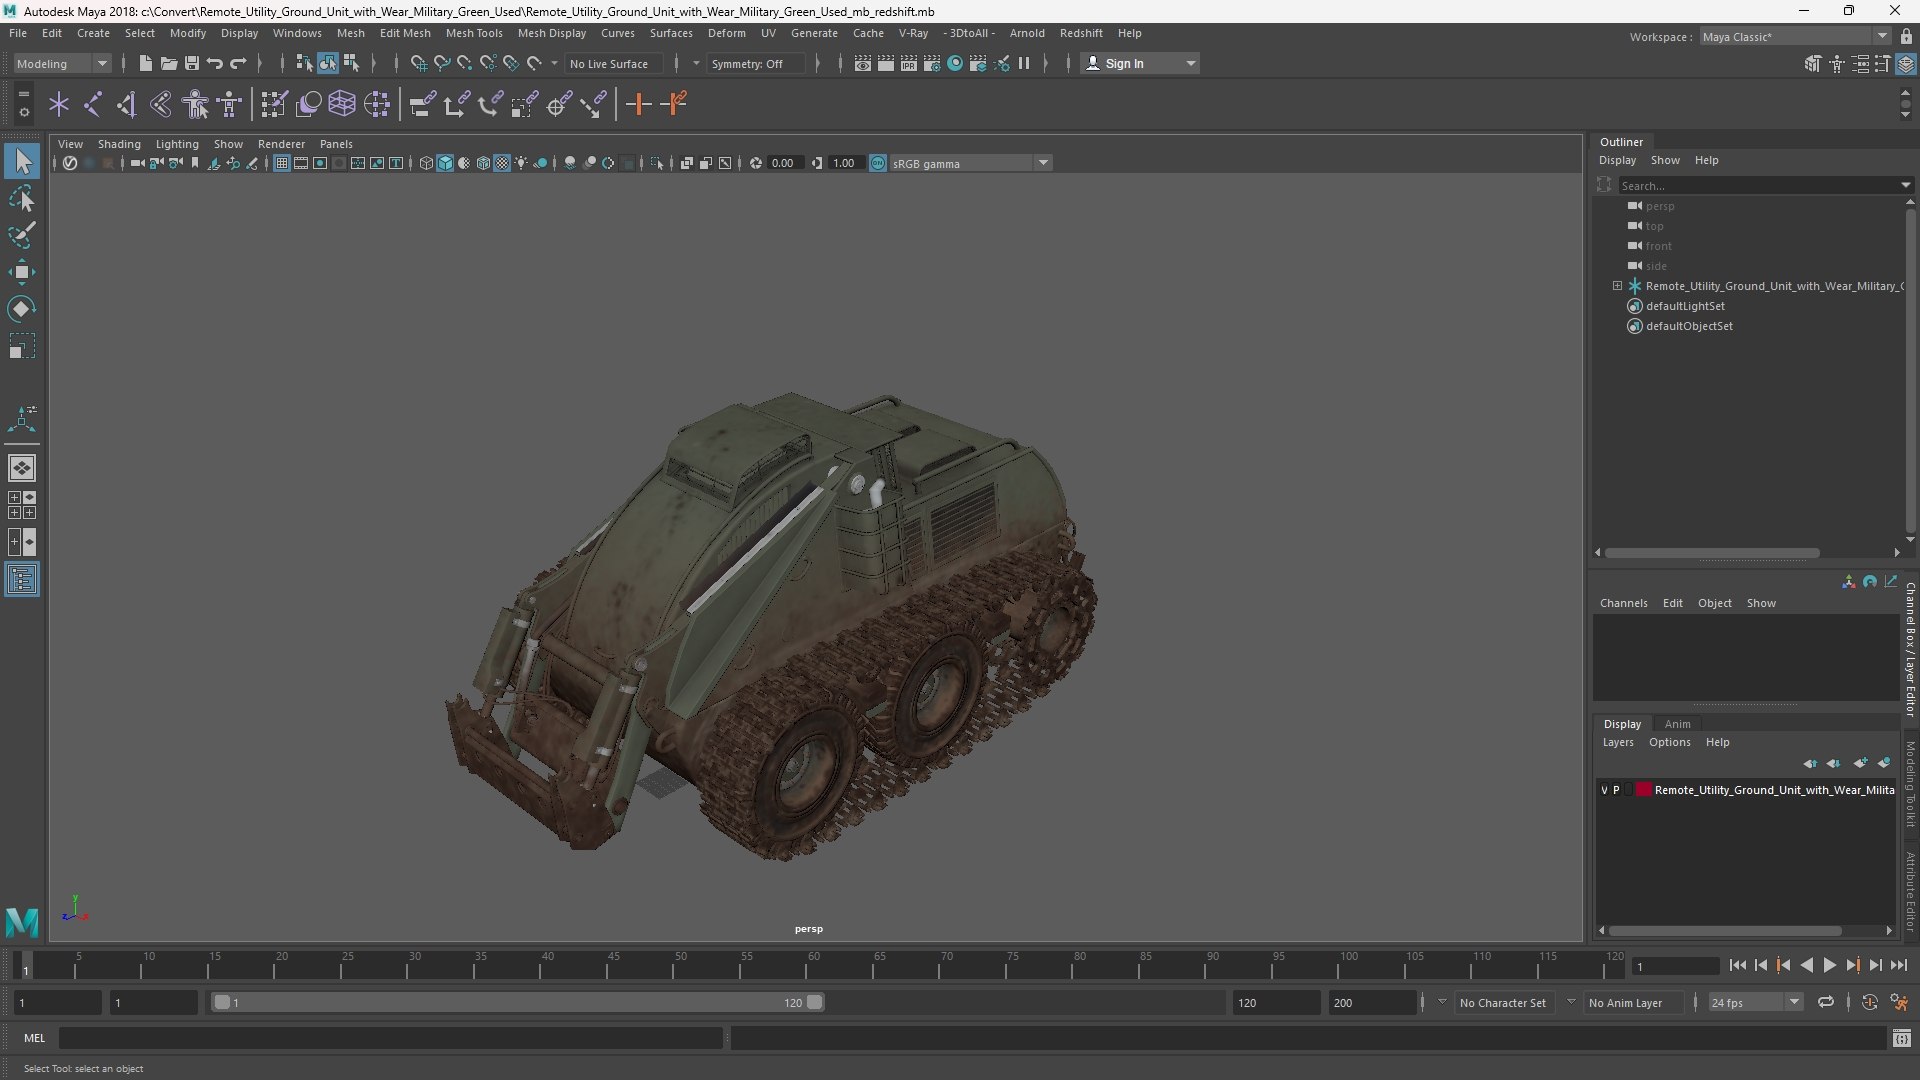This screenshot has width=1920, height=1080.
Task: Click the red color swatch of the layer
Action: tap(1643, 790)
